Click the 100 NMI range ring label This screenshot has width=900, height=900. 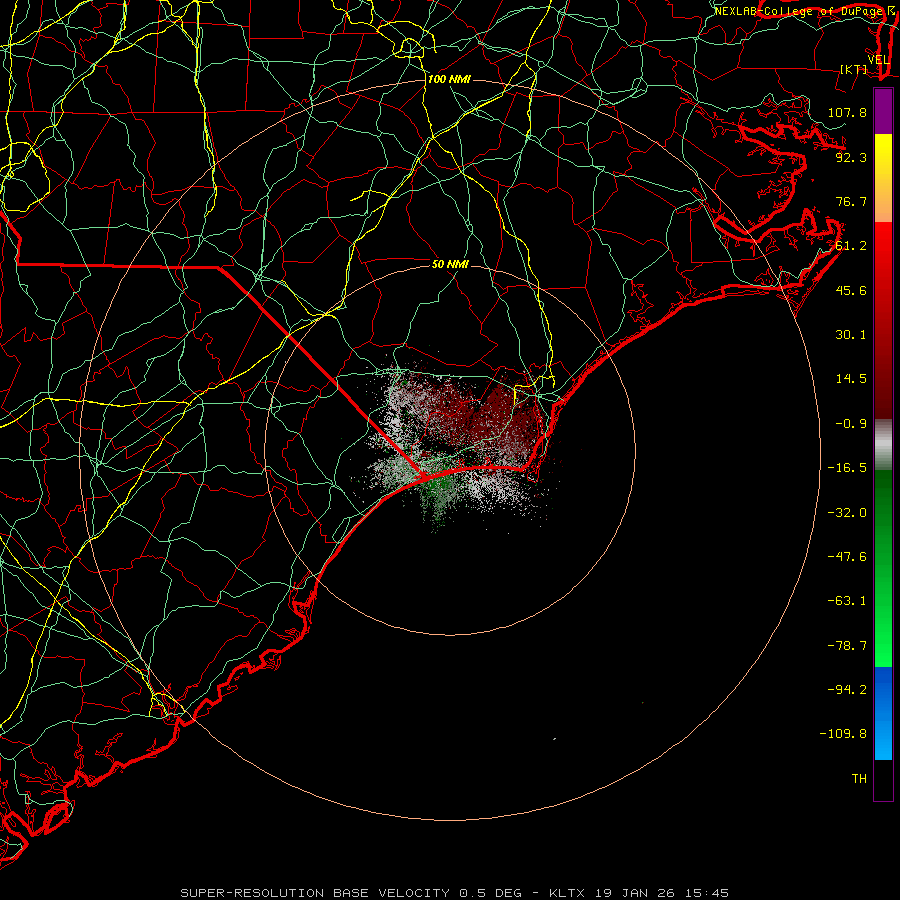(x=449, y=79)
